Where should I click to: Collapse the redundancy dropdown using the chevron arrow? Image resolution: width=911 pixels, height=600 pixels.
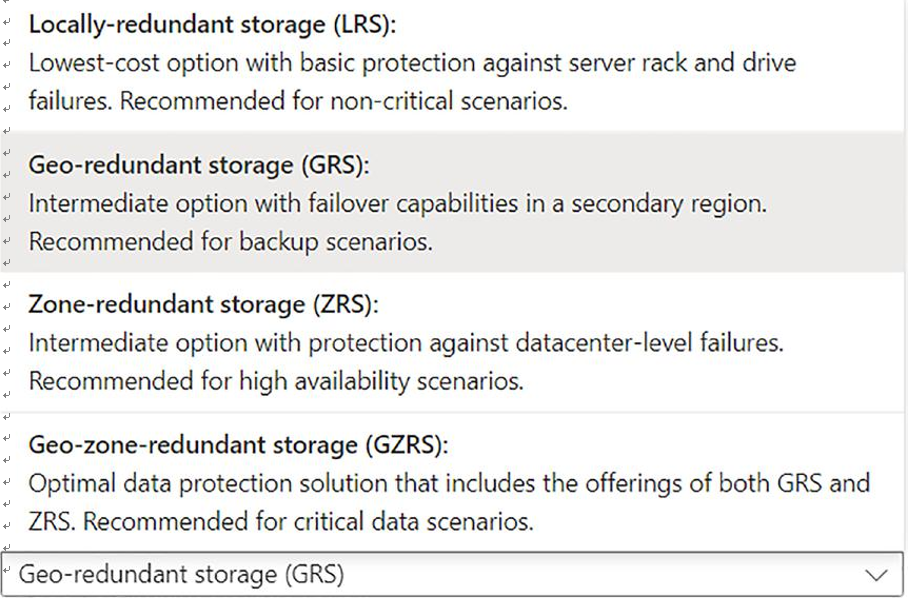tap(876, 575)
